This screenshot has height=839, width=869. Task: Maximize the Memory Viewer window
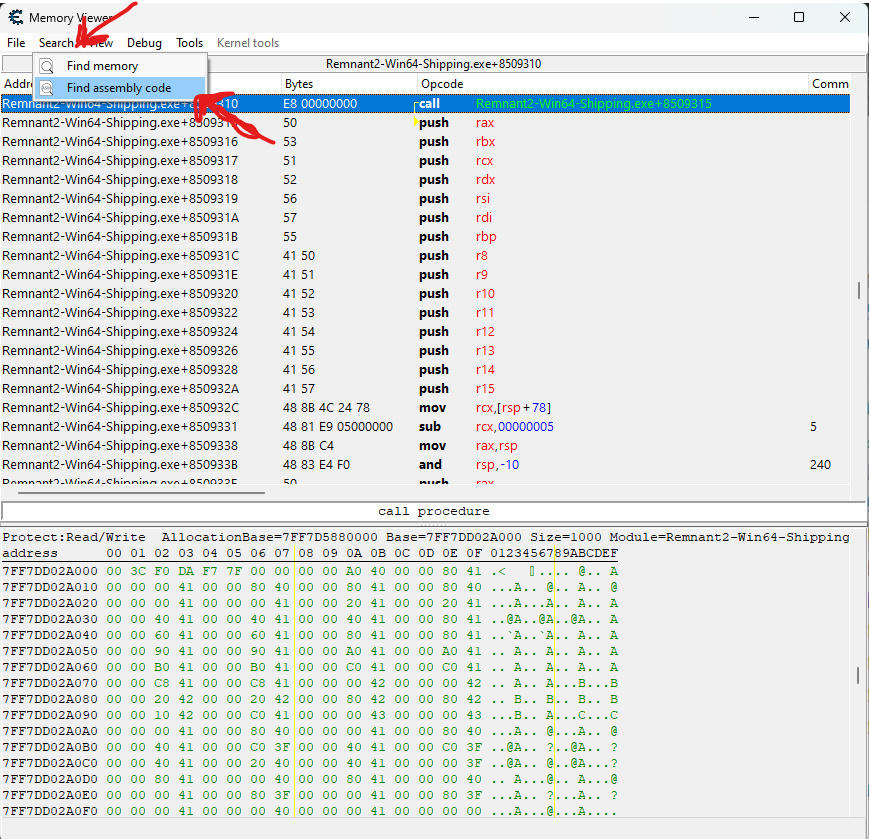[x=799, y=17]
